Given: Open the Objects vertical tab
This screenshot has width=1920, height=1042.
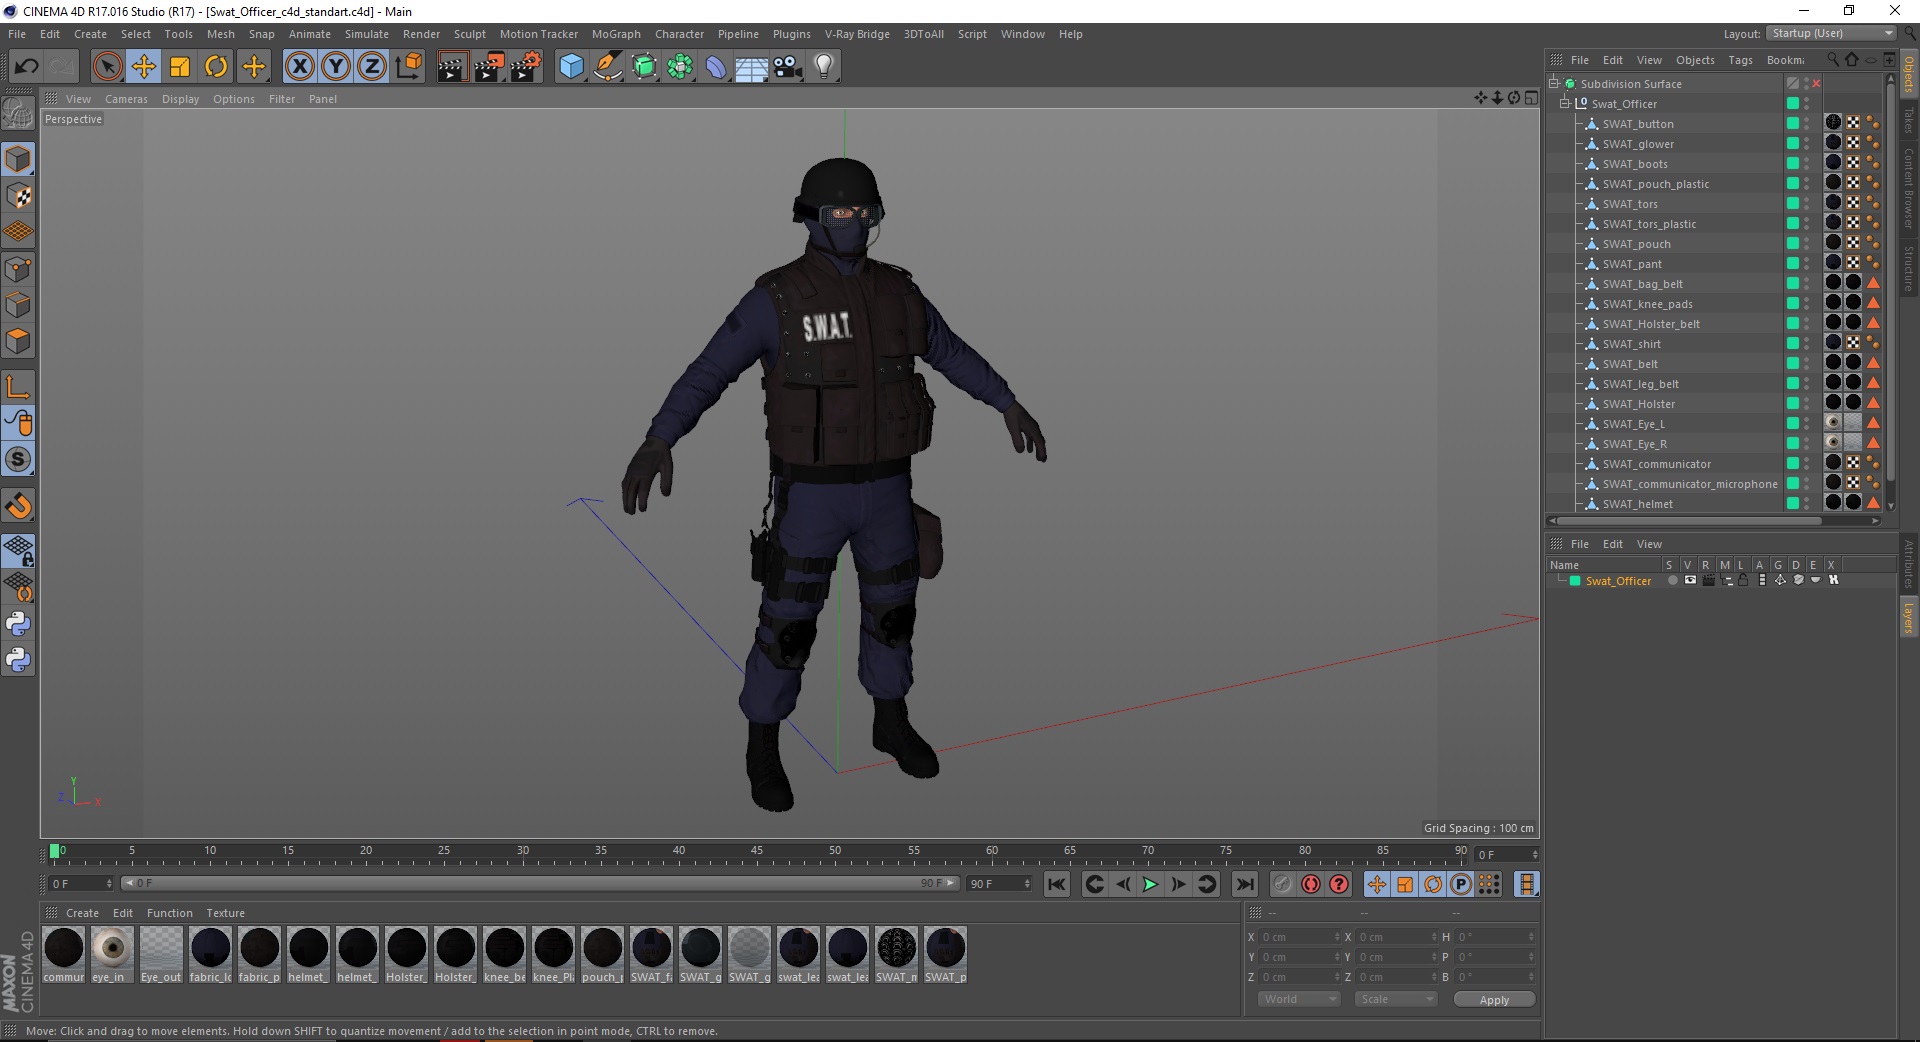Looking at the screenshot, I should pos(1909,74).
